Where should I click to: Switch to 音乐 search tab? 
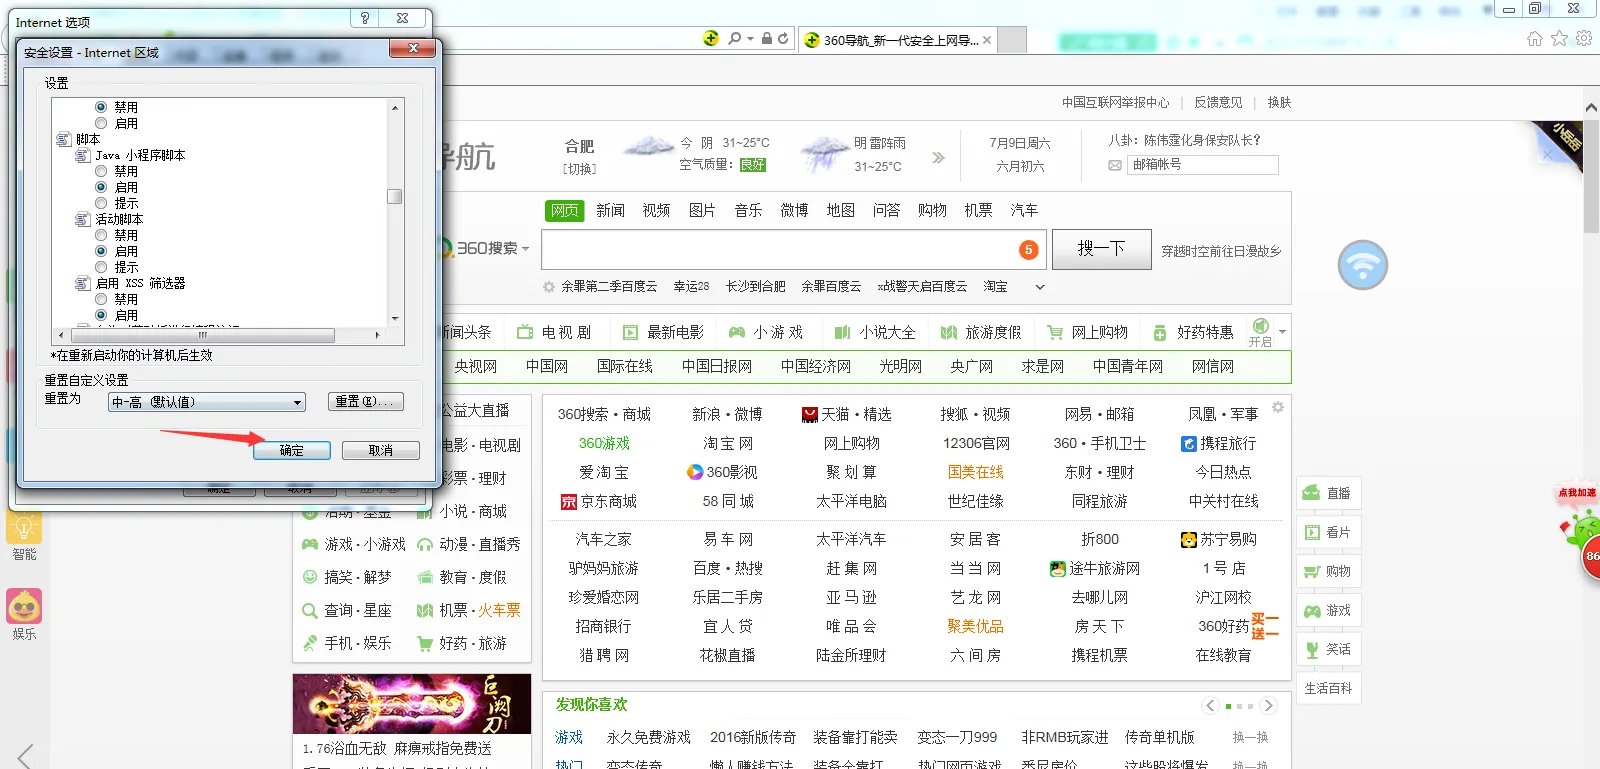pyautogui.click(x=748, y=210)
